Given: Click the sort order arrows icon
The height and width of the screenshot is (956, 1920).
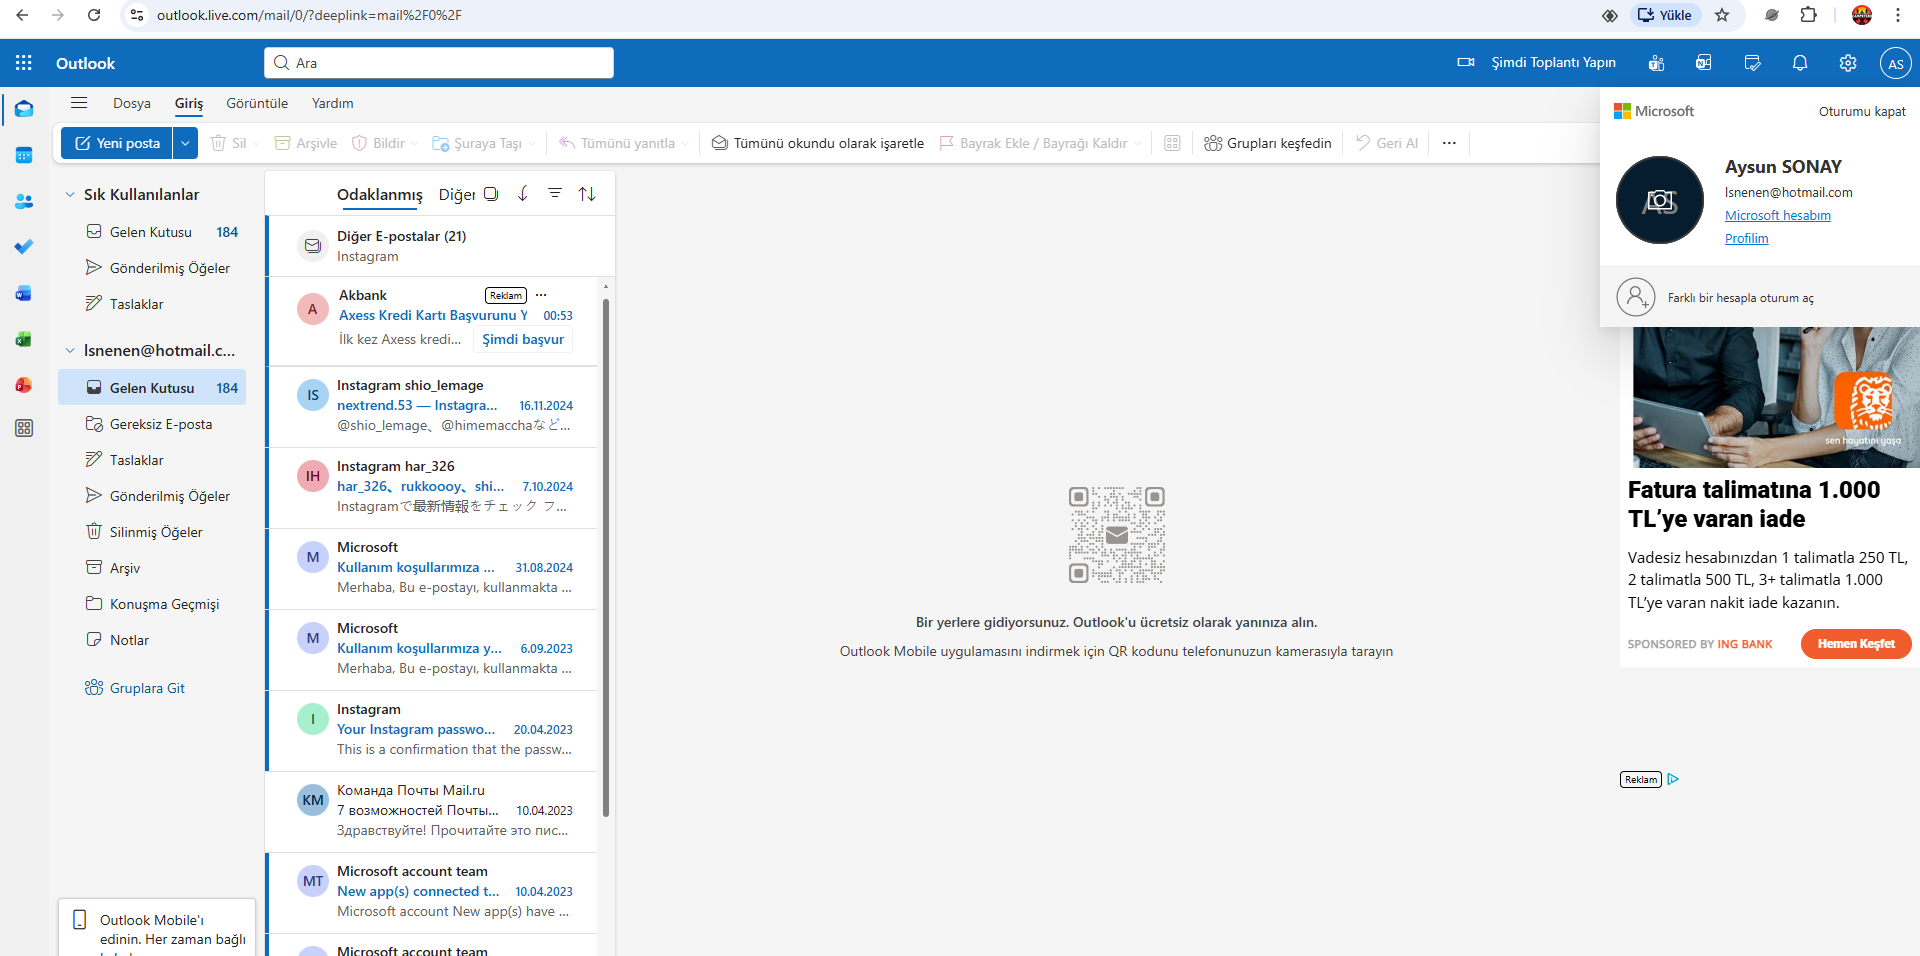Looking at the screenshot, I should (x=587, y=194).
